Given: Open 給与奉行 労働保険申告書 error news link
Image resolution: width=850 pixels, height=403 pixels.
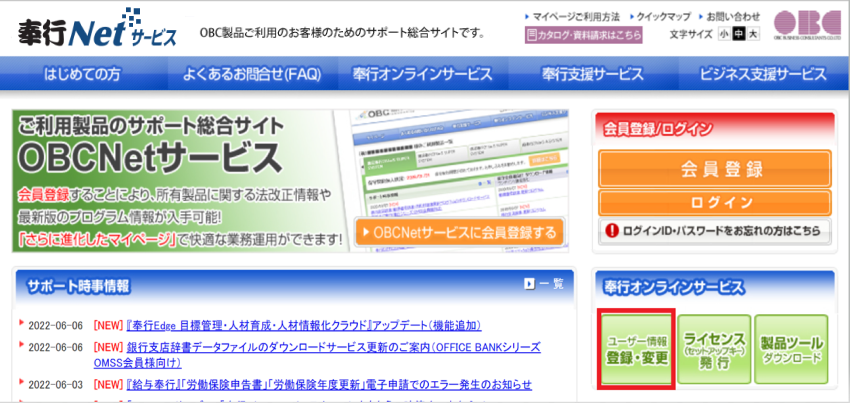Looking at the screenshot, I should pos(329,385).
